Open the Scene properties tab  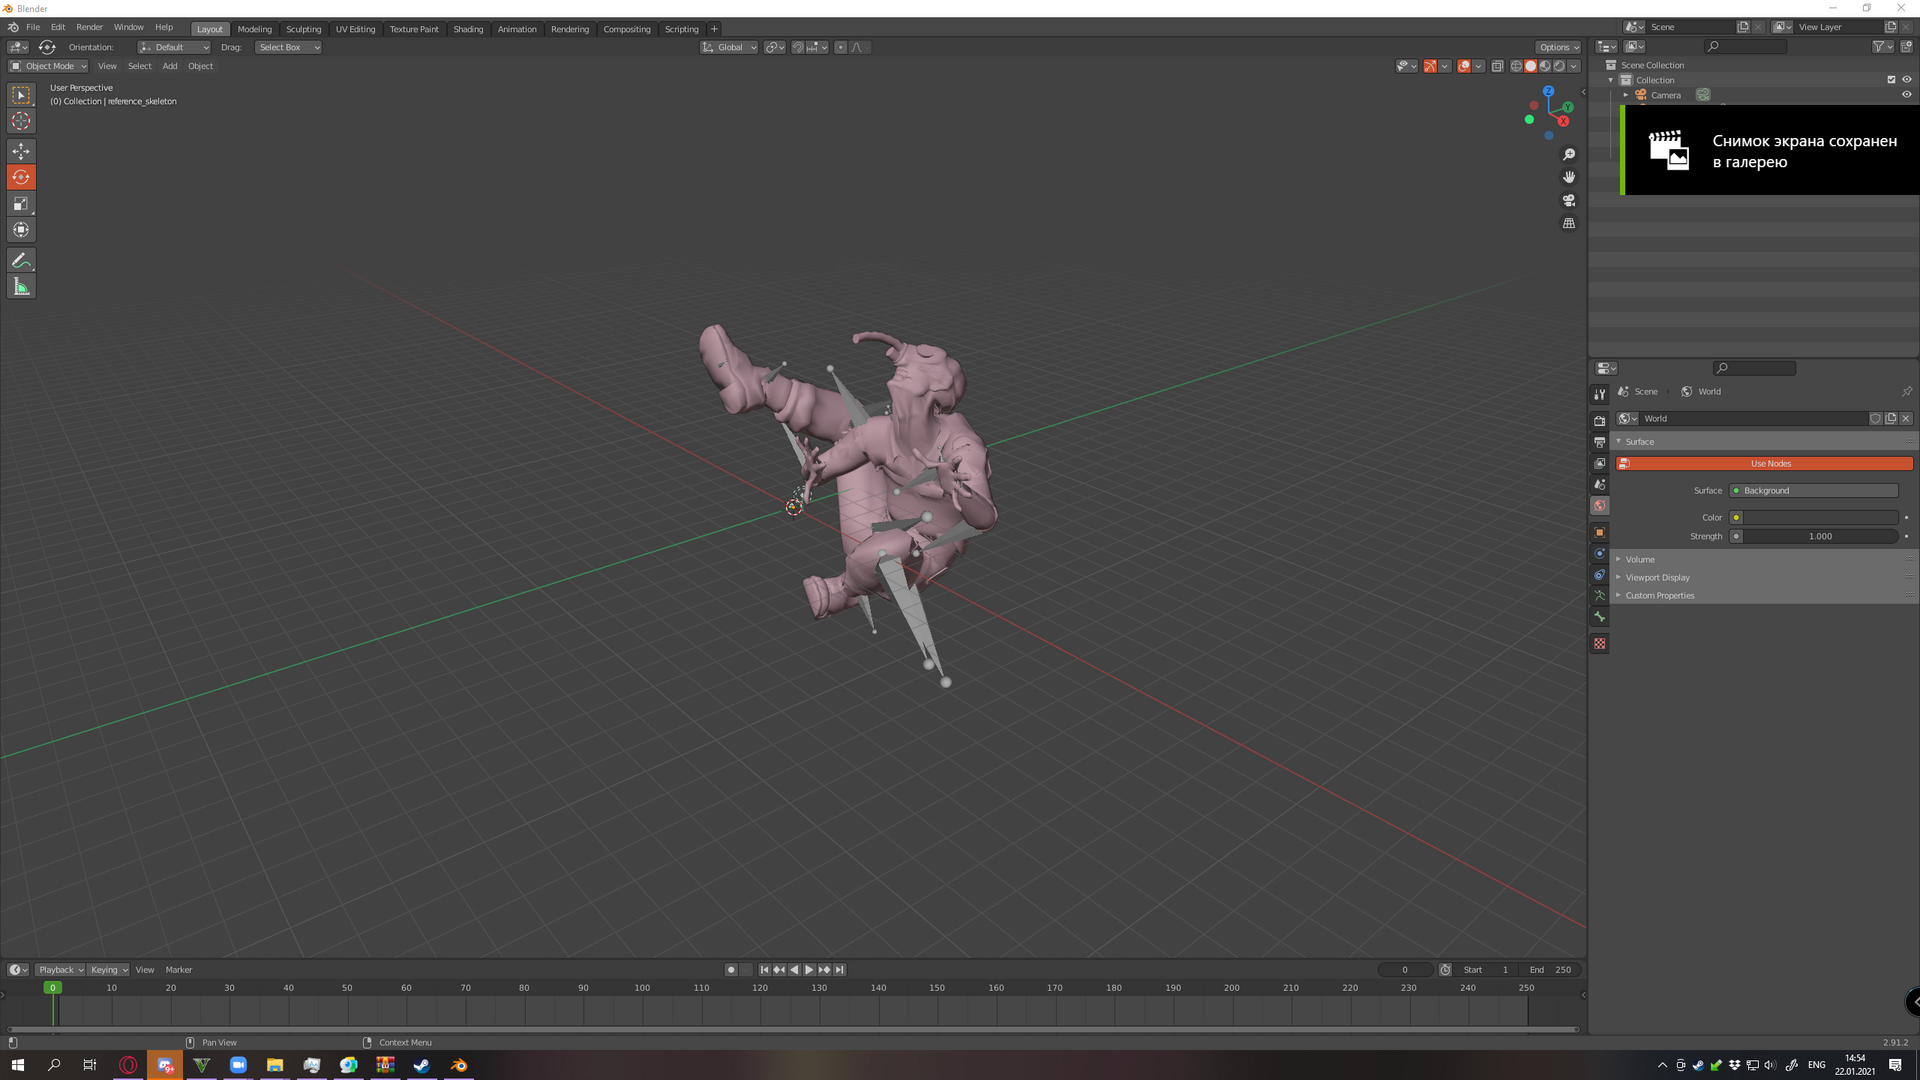coord(1600,484)
